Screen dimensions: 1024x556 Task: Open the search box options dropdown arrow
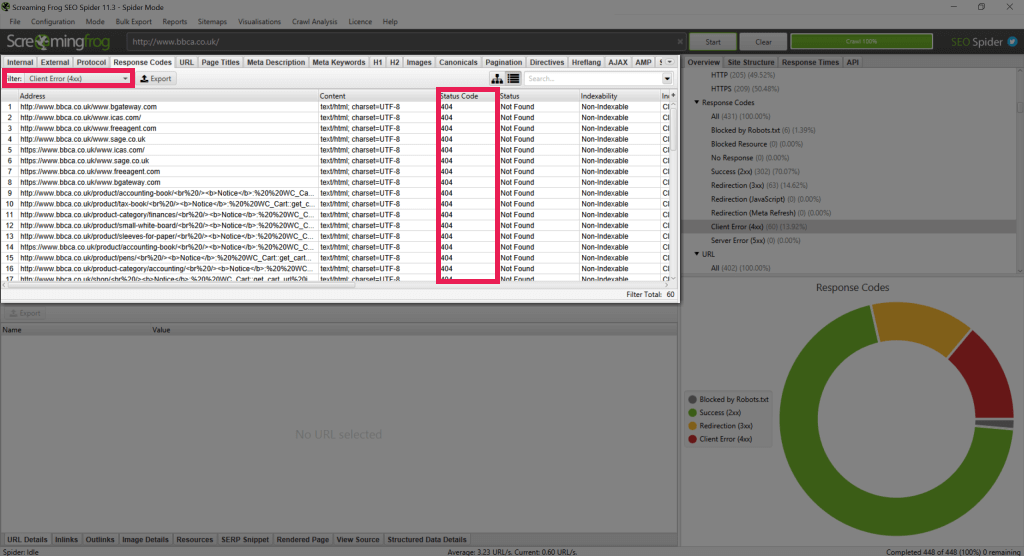click(667, 79)
